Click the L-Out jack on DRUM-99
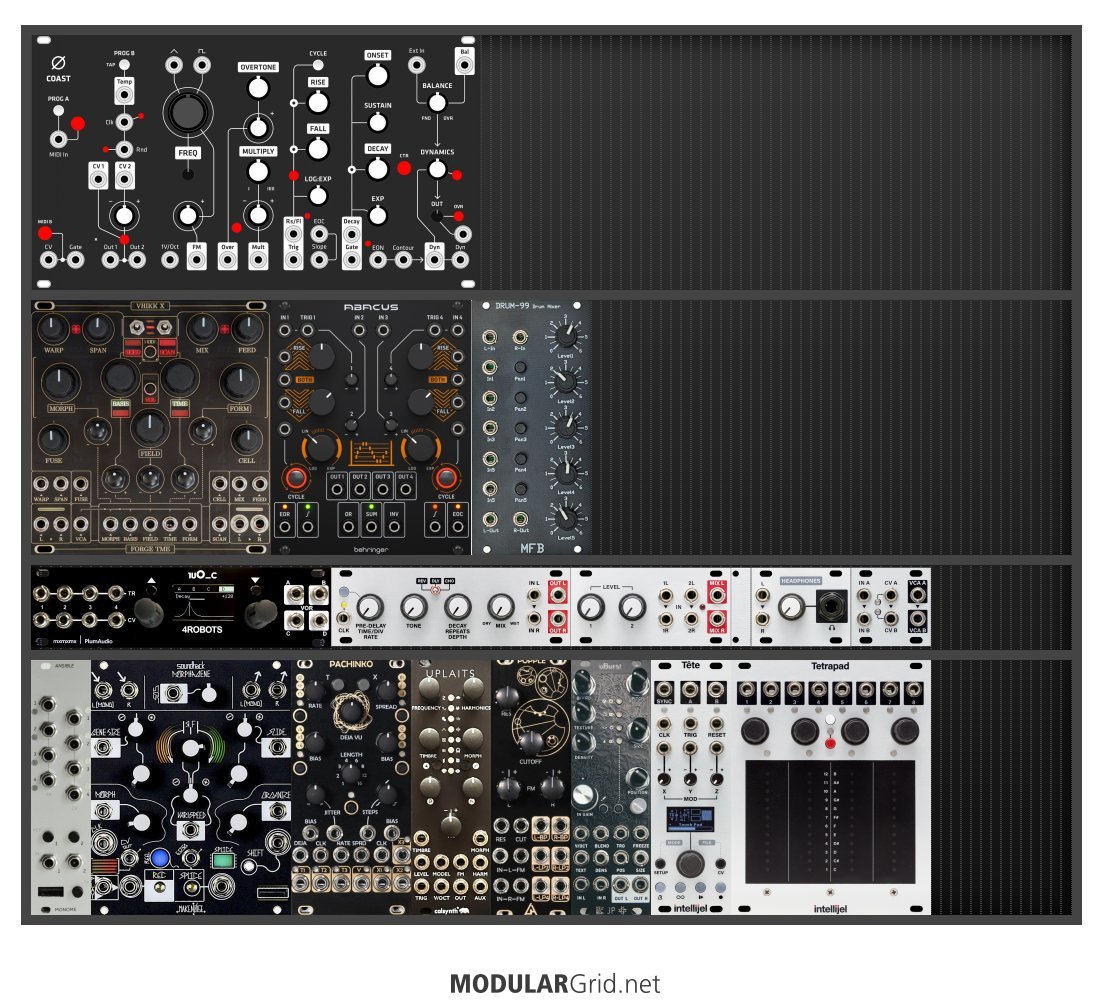 [489, 518]
